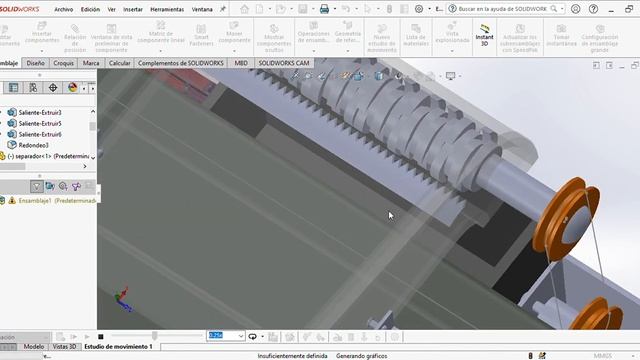Click the Insuficientemente definida status text
The width and height of the screenshot is (640, 360).
click(x=292, y=356)
